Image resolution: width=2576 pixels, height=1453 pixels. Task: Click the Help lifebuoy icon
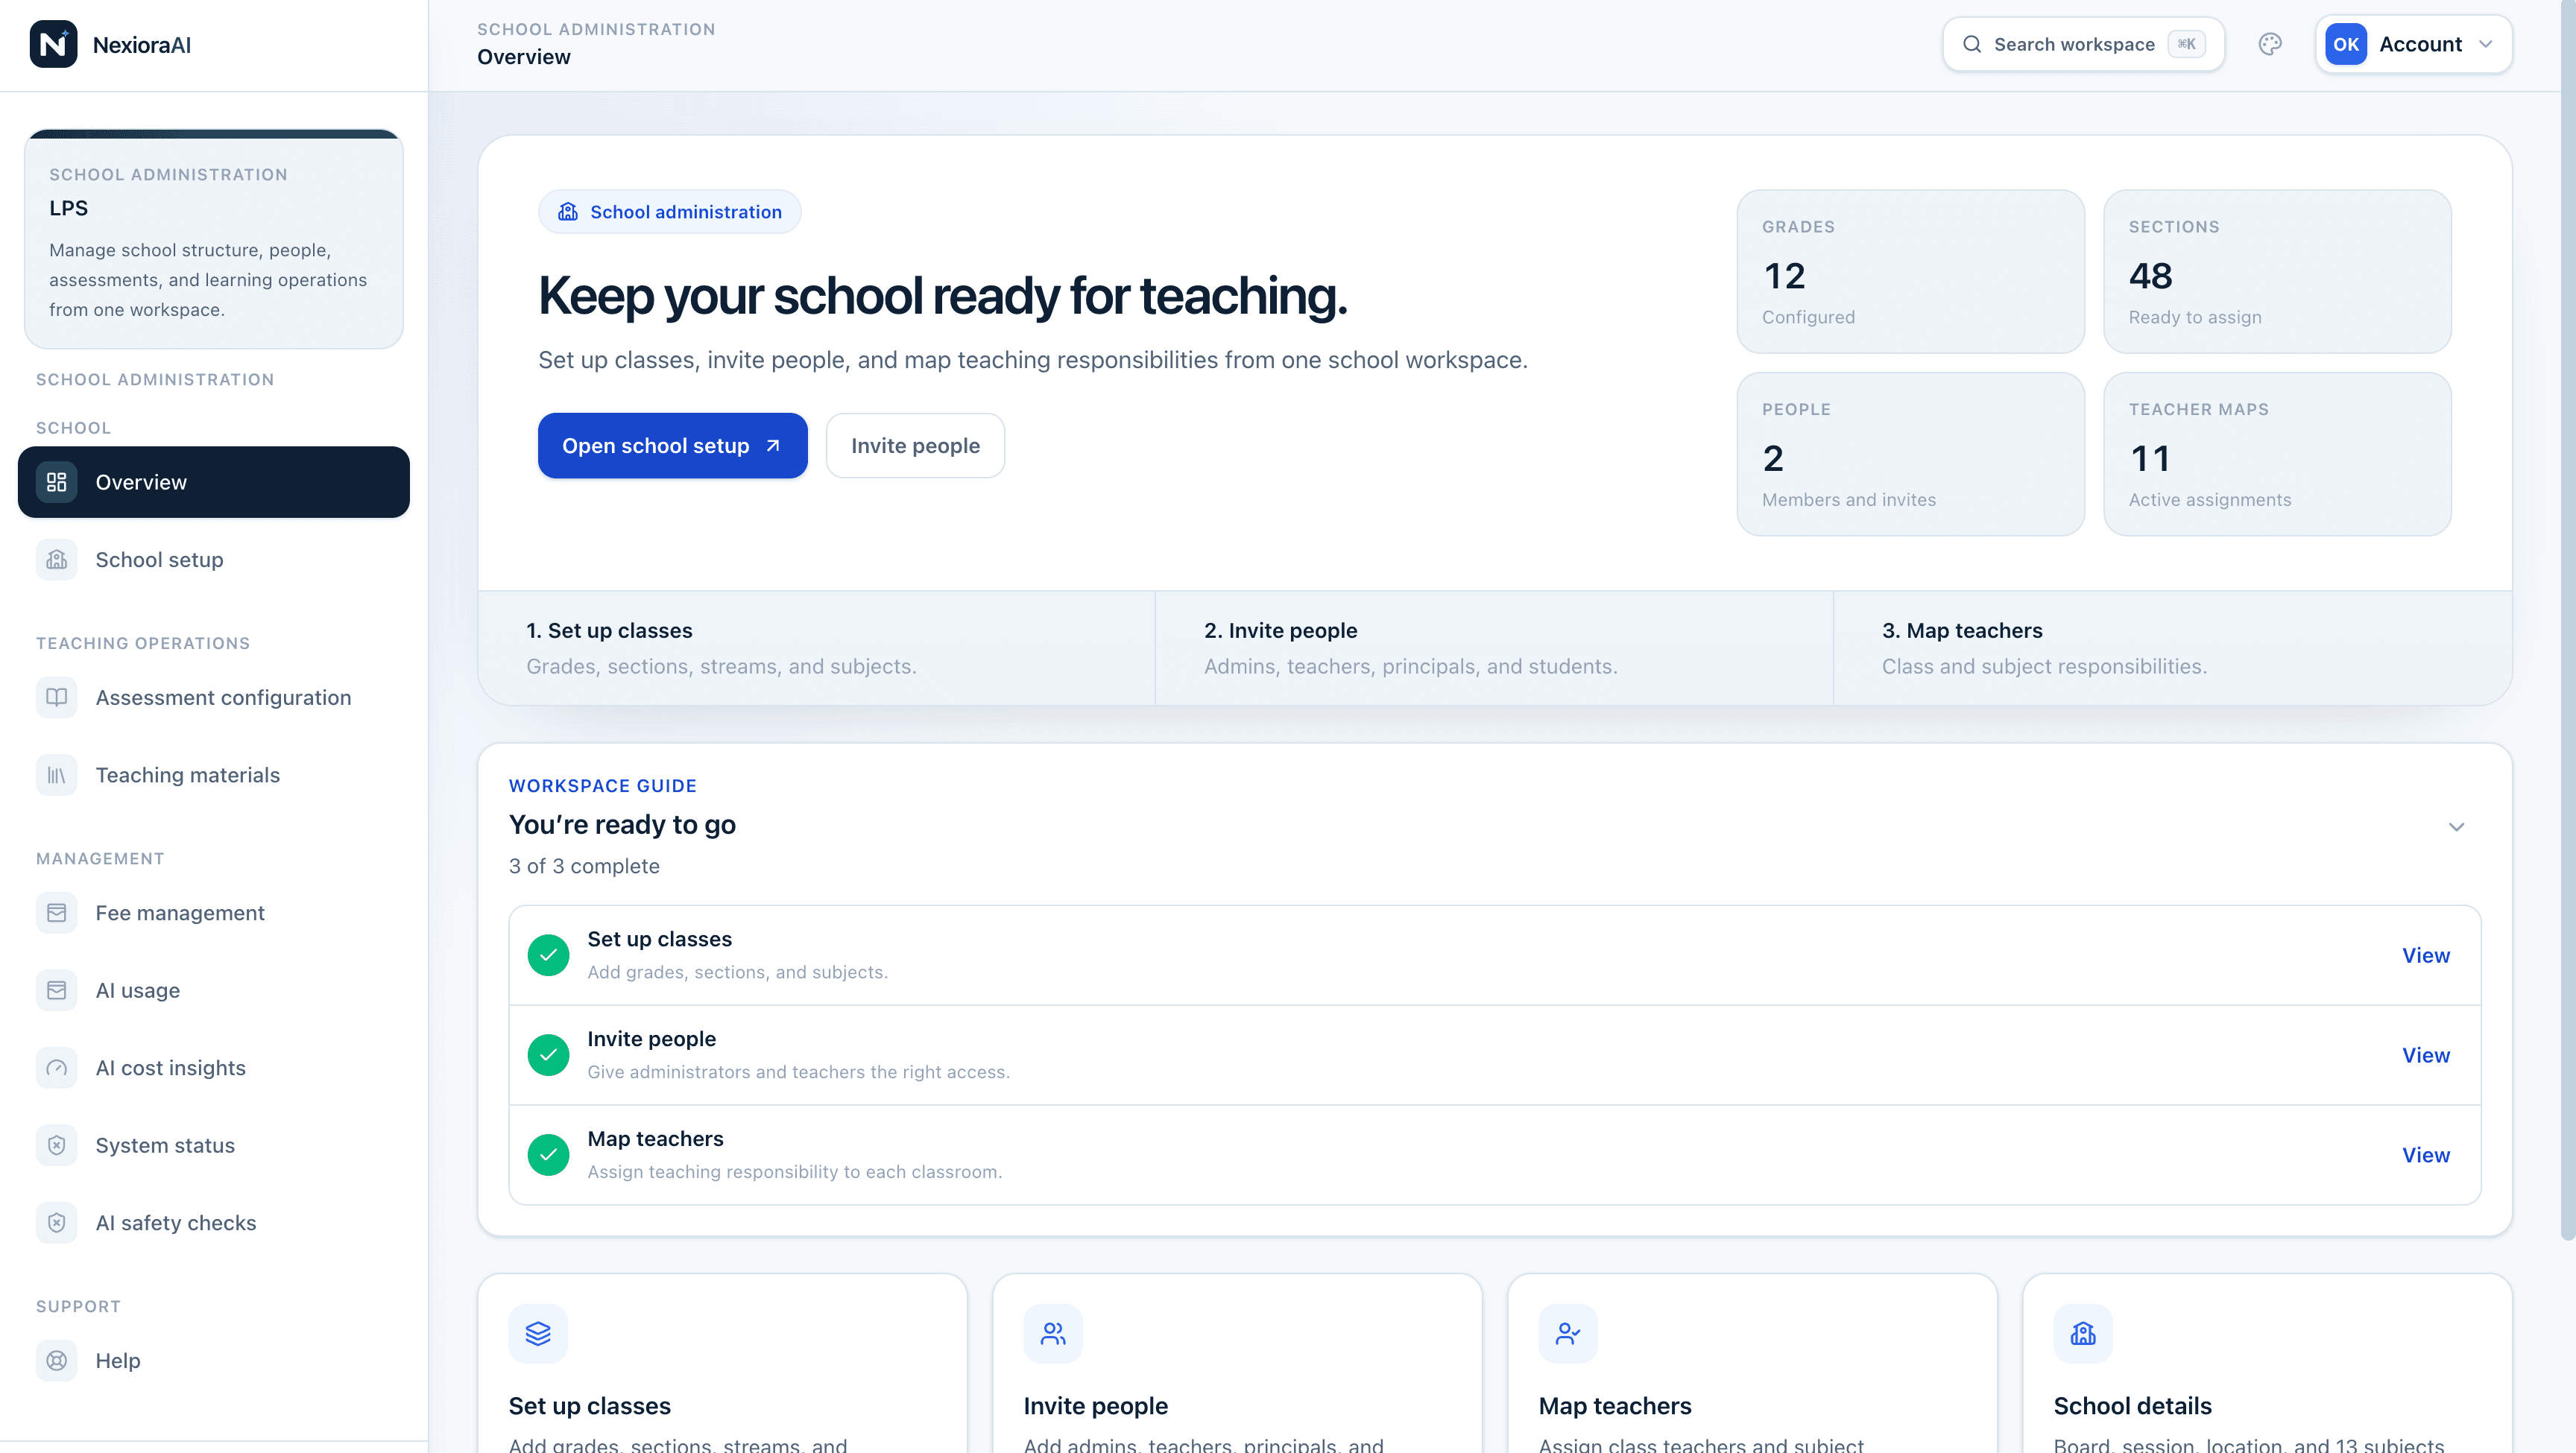click(x=57, y=1361)
